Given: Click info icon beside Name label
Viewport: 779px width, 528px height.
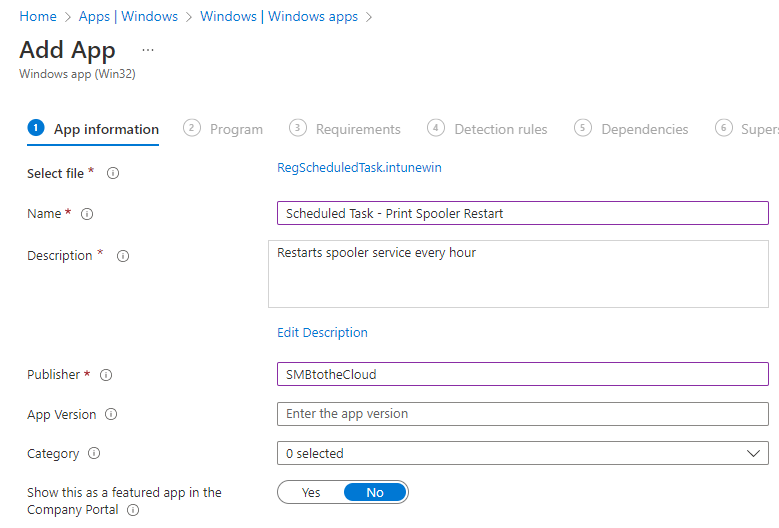Looking at the screenshot, I should pyautogui.click(x=87, y=214).
